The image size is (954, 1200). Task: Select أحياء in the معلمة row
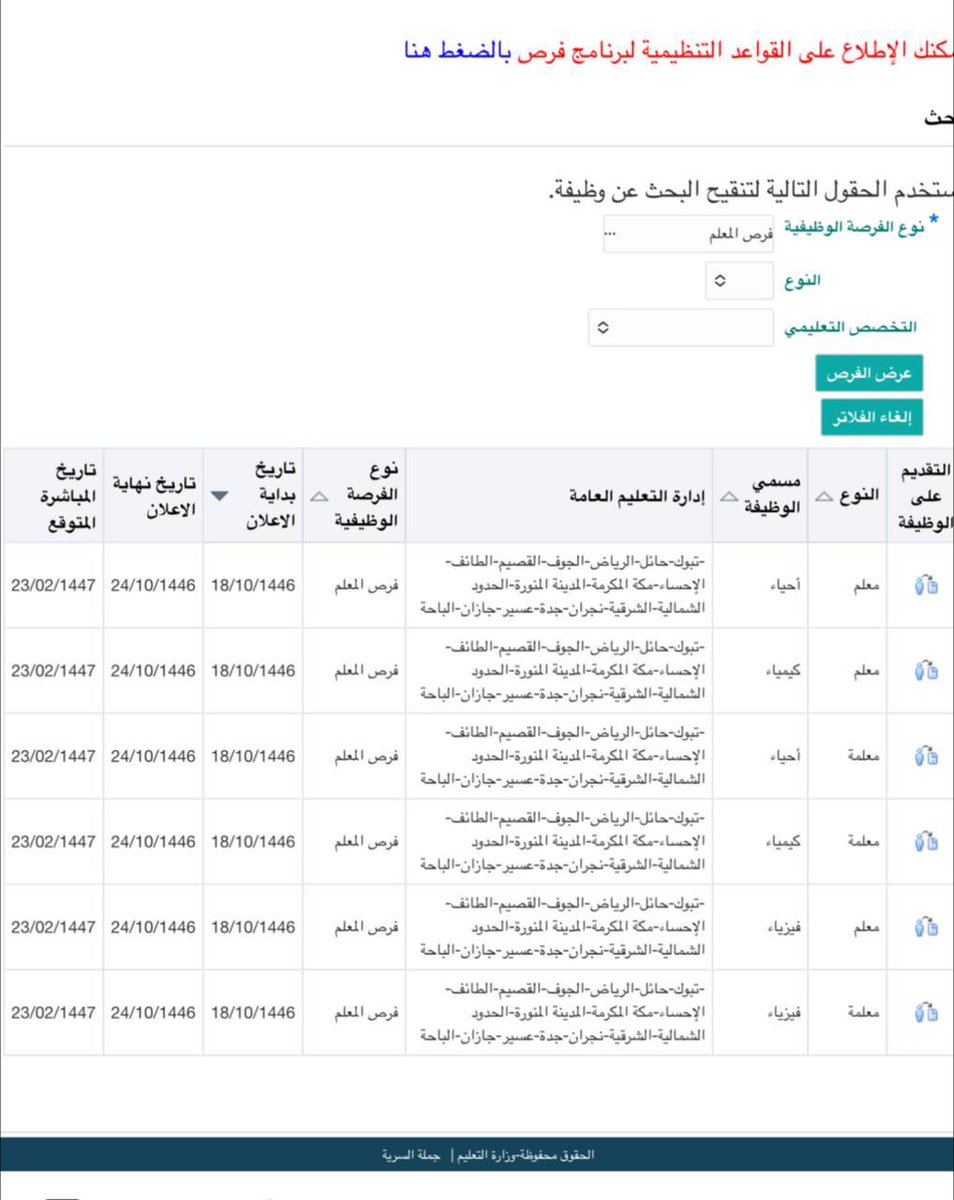[x=787, y=757]
